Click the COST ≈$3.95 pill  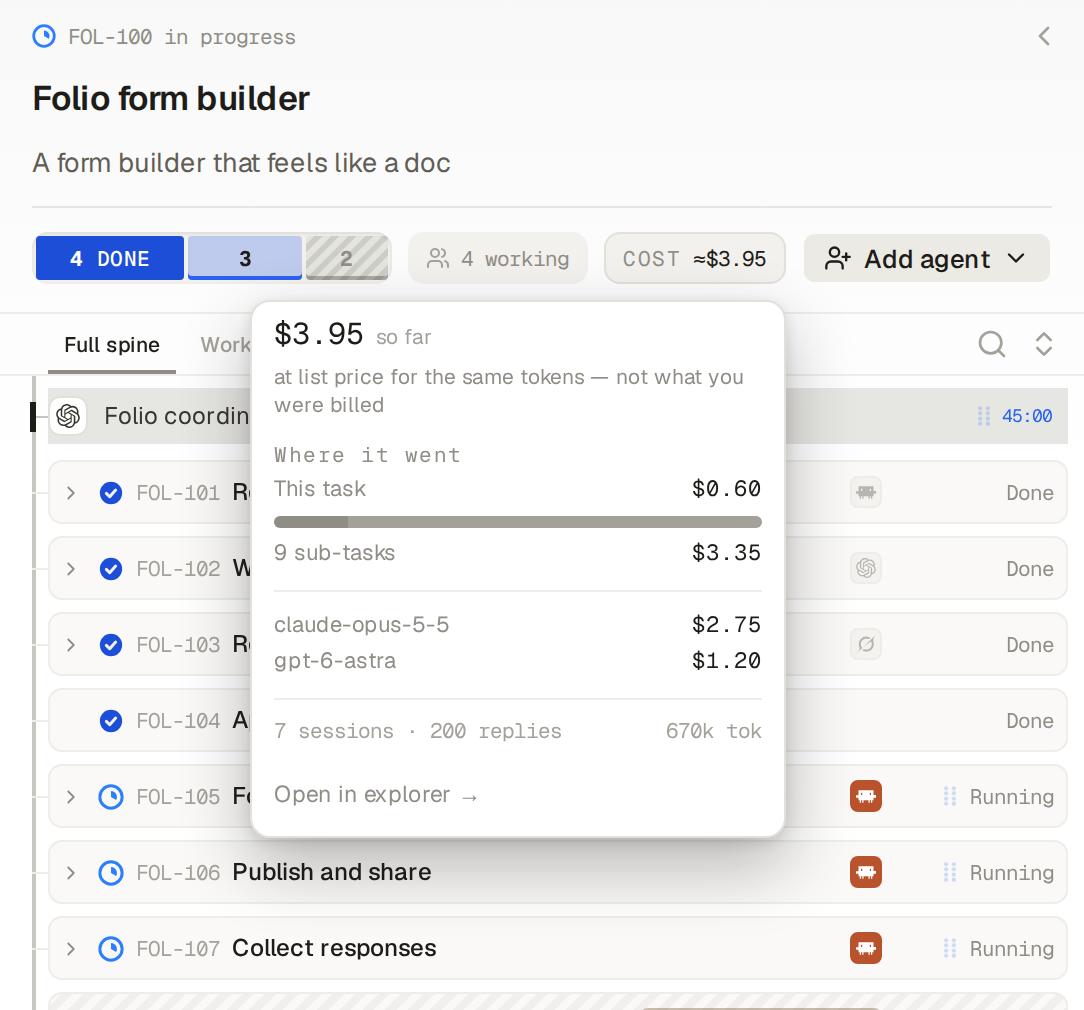coord(695,259)
